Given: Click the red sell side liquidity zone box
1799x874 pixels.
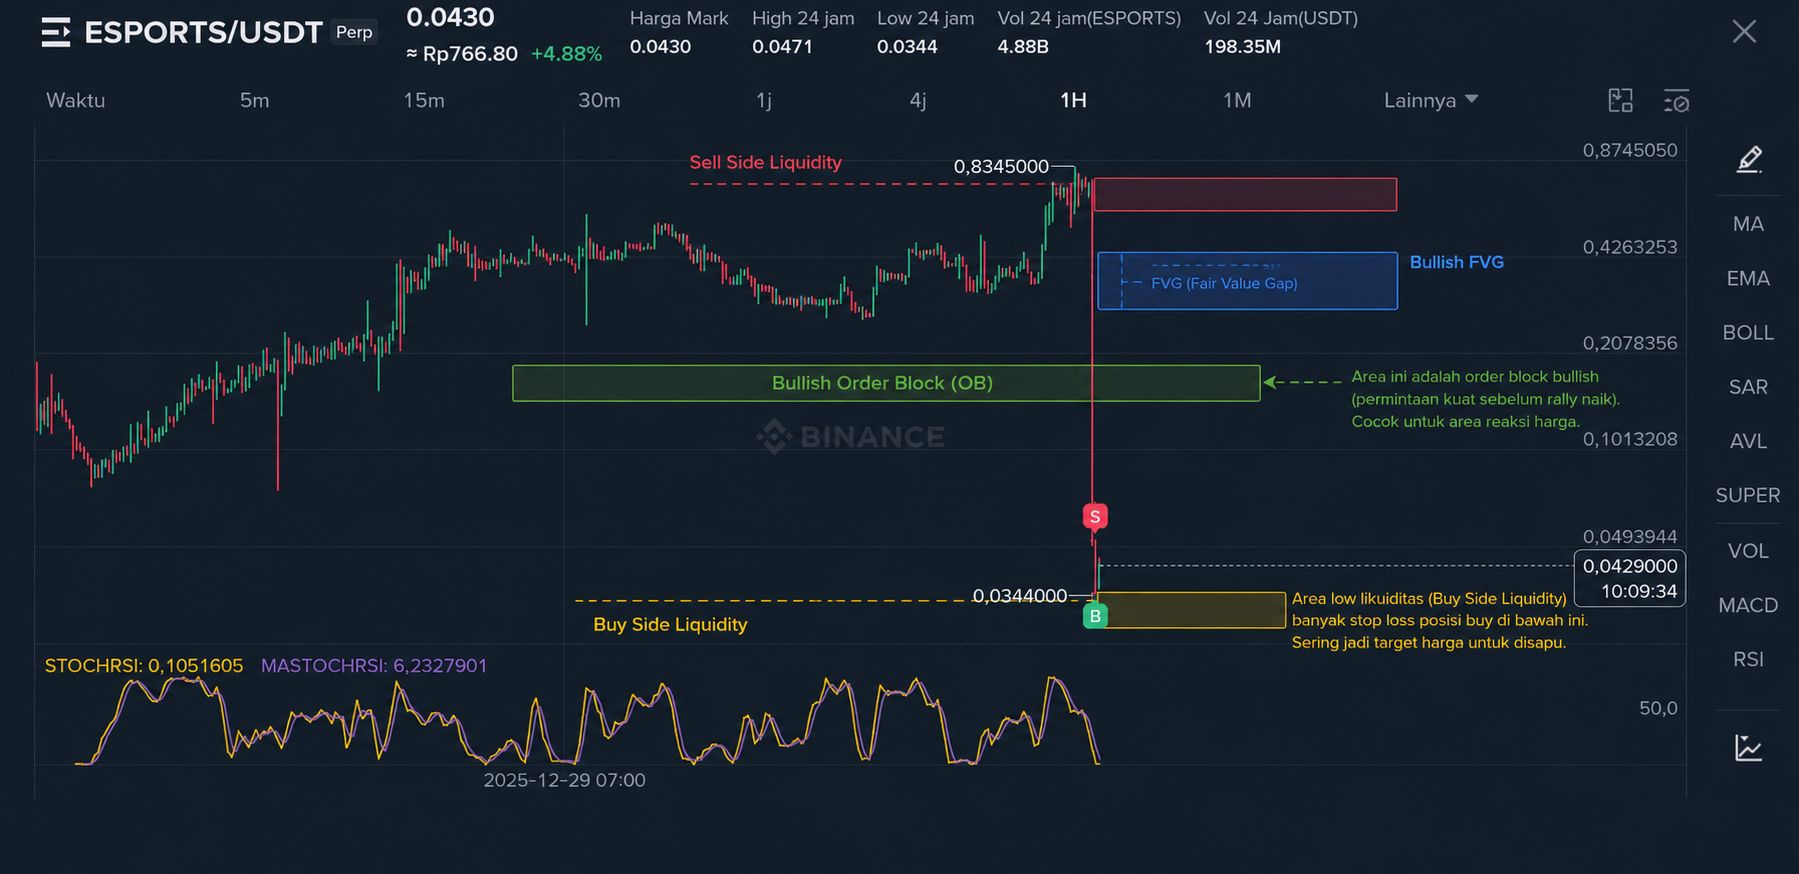Looking at the screenshot, I should click(1245, 195).
